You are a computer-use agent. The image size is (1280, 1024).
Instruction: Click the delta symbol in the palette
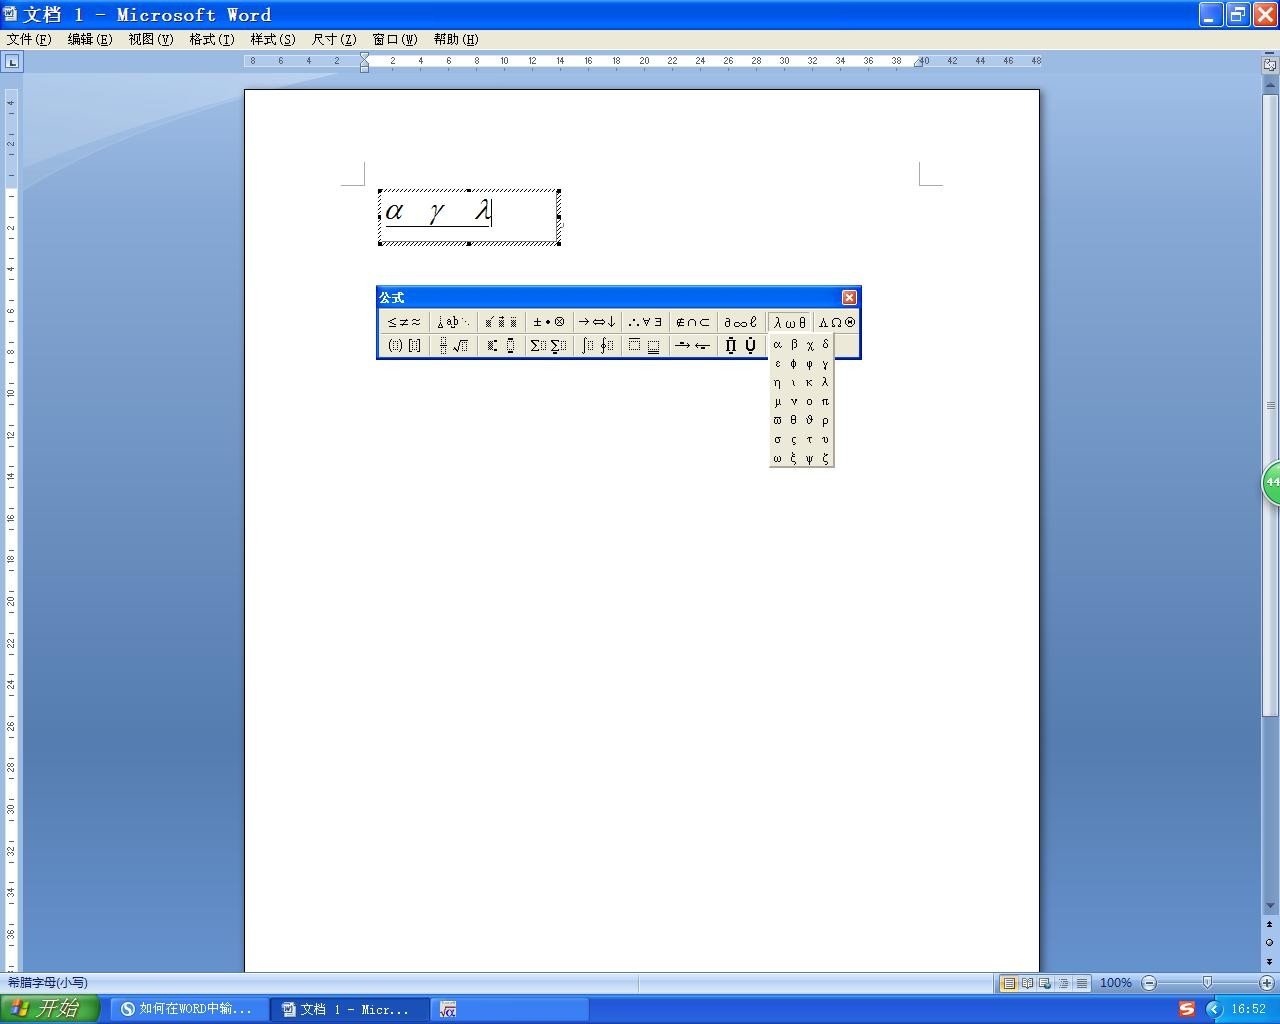point(825,345)
